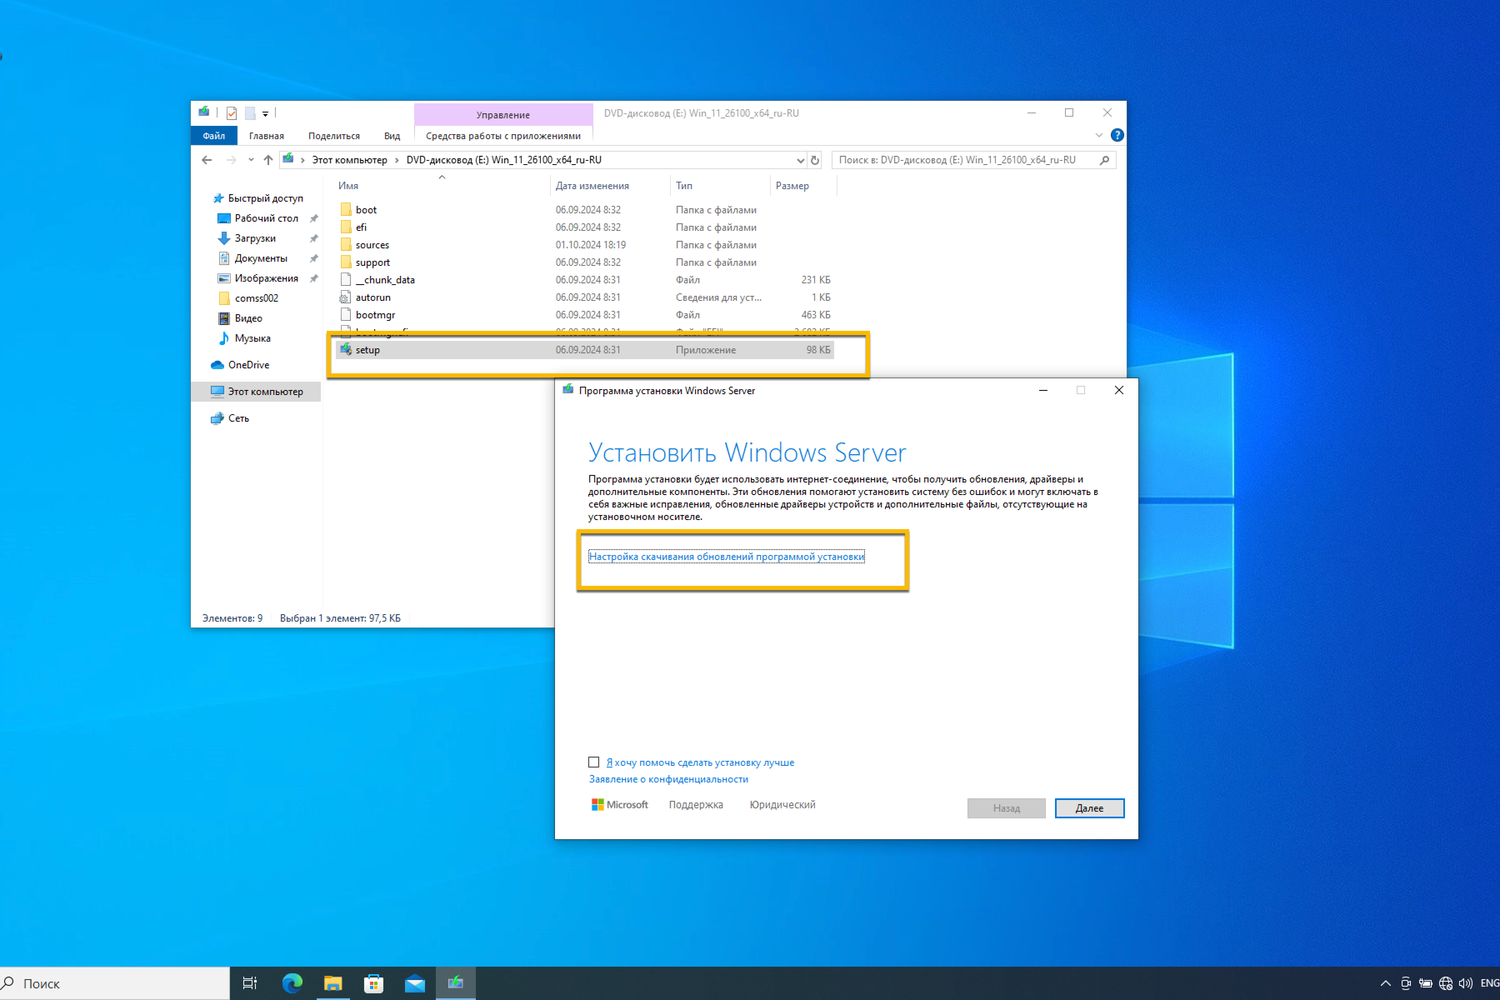Open Заявление о конфиденциальности link
Screen dimensions: 1500x1000
coord(668,779)
